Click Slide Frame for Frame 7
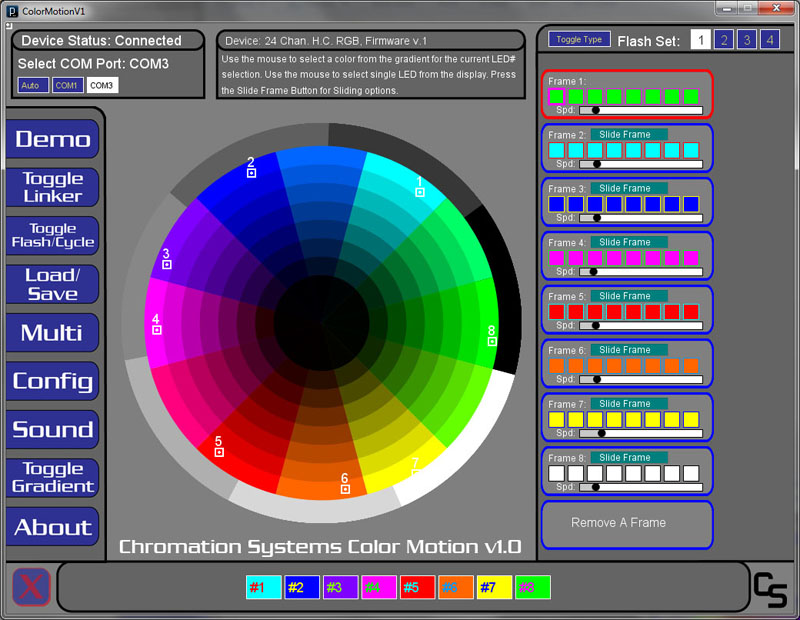 point(629,404)
